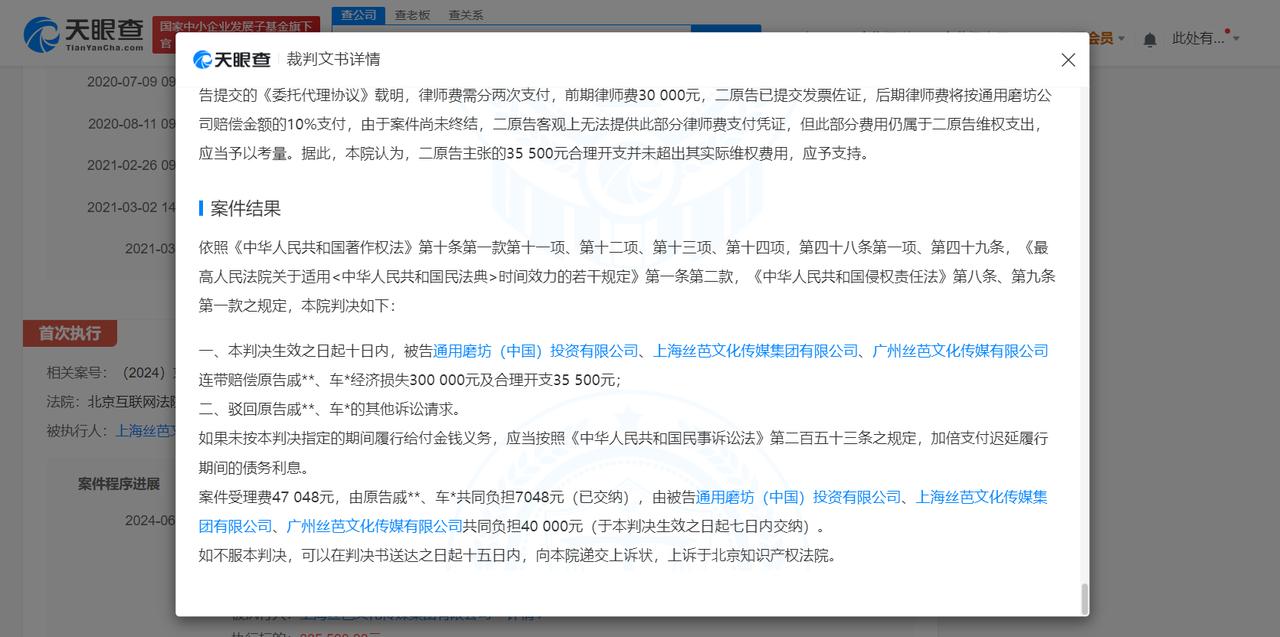Open the 上海丝 被执行人 link in the background
Image resolution: width=1280 pixels, height=637 pixels.
145,432
